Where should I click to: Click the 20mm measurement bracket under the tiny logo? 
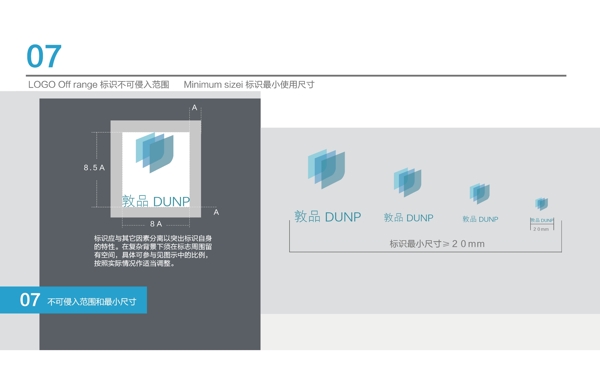(542, 225)
